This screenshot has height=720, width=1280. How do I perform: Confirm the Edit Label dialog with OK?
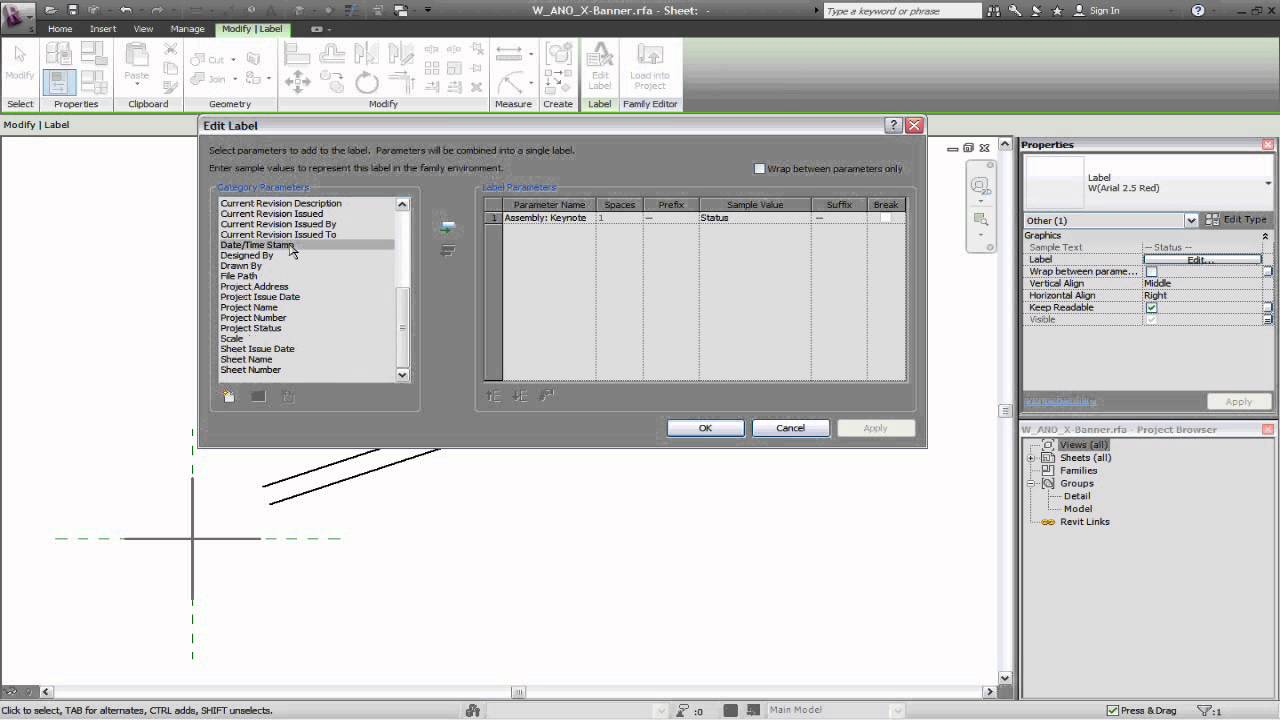(x=705, y=428)
